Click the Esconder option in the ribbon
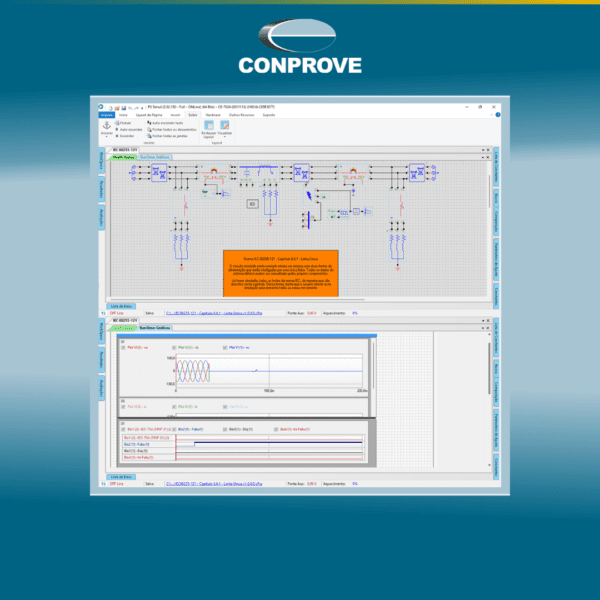 (124, 136)
